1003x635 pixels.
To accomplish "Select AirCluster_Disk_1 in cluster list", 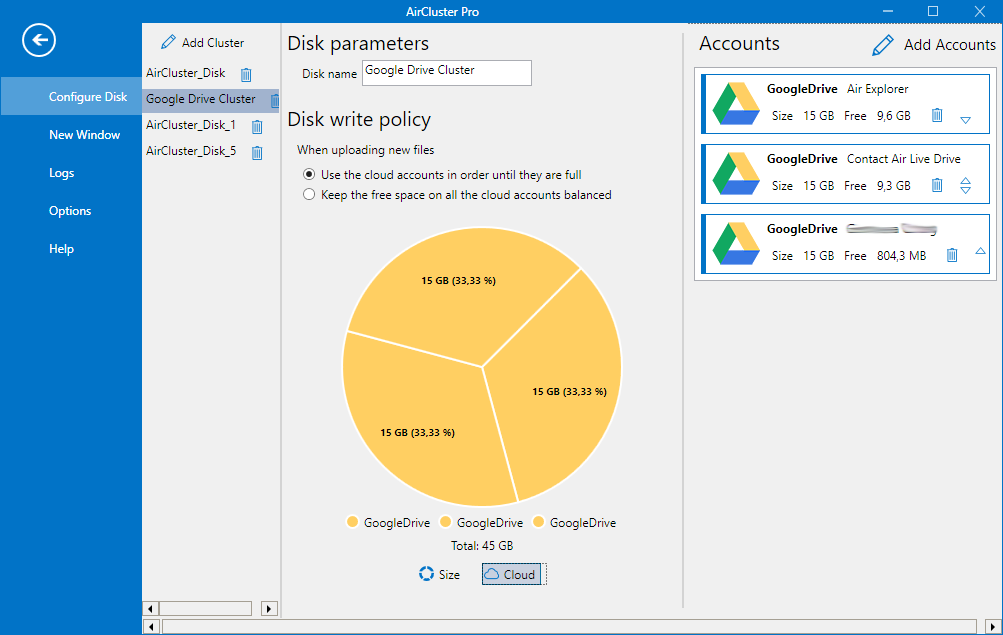I will tap(191, 125).
